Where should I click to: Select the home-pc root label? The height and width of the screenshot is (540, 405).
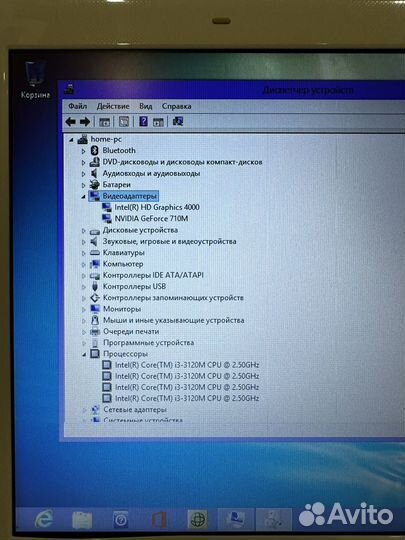pyautogui.click(x=106, y=139)
